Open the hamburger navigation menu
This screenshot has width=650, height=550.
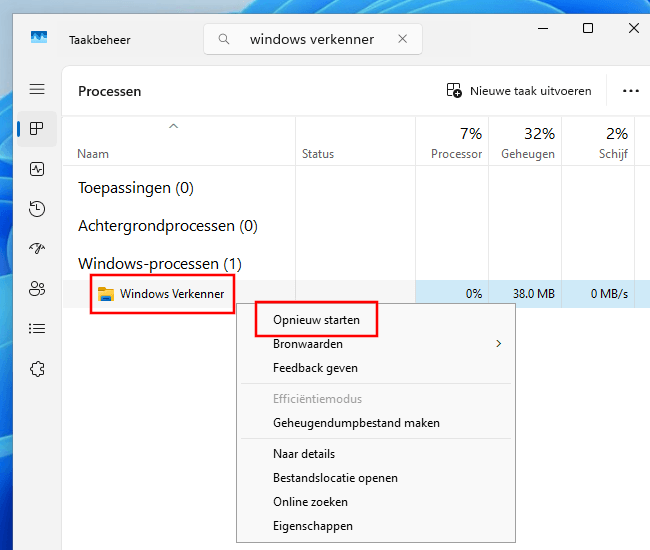pyautogui.click(x=37, y=89)
